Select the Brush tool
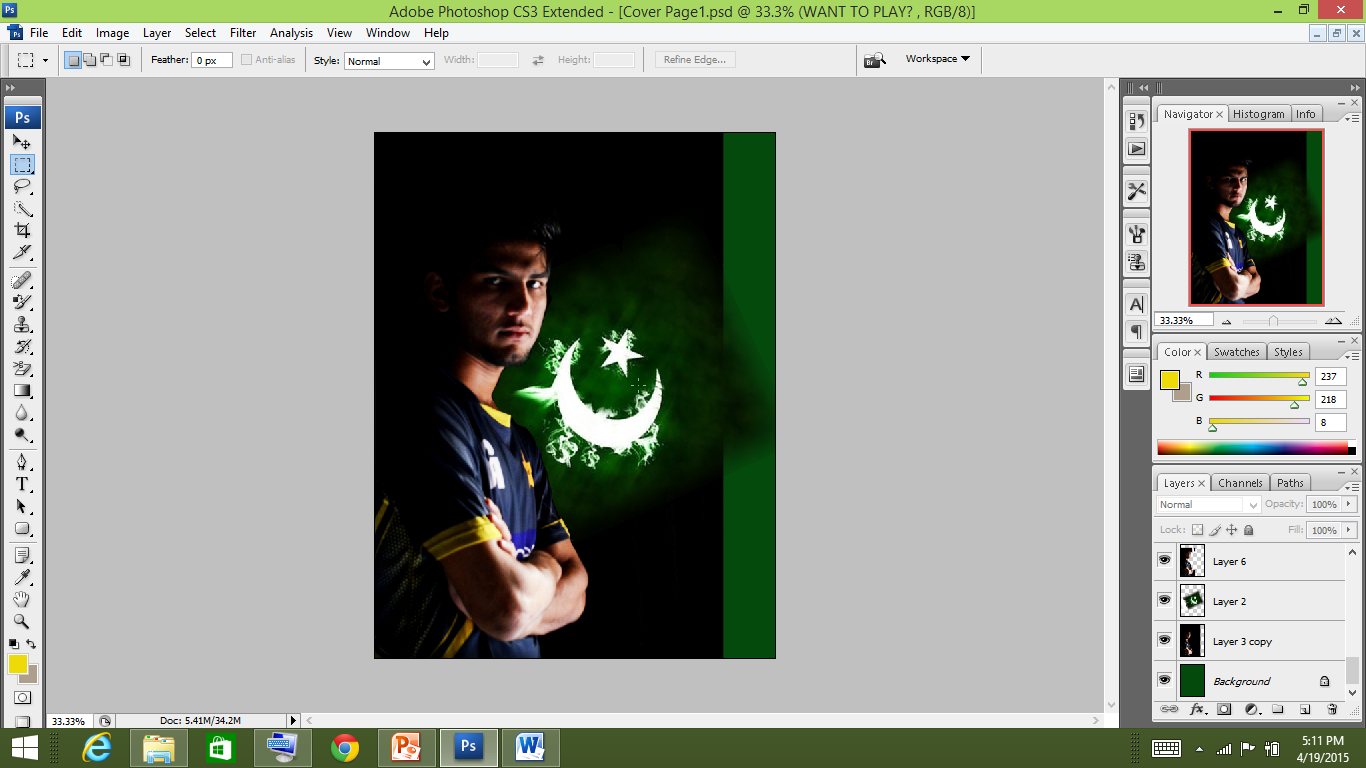The image size is (1366, 768). point(22,301)
